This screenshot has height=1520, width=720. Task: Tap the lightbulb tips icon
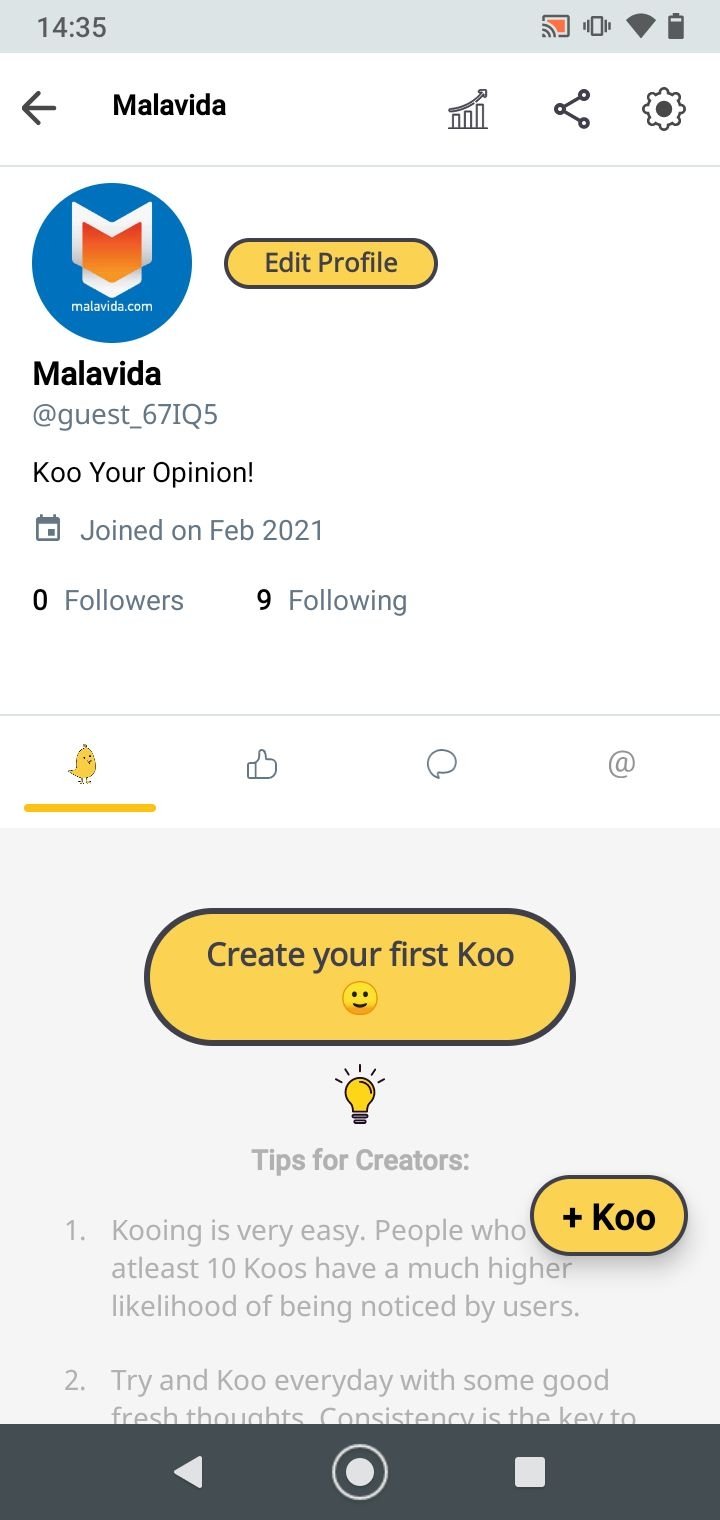pos(360,1094)
